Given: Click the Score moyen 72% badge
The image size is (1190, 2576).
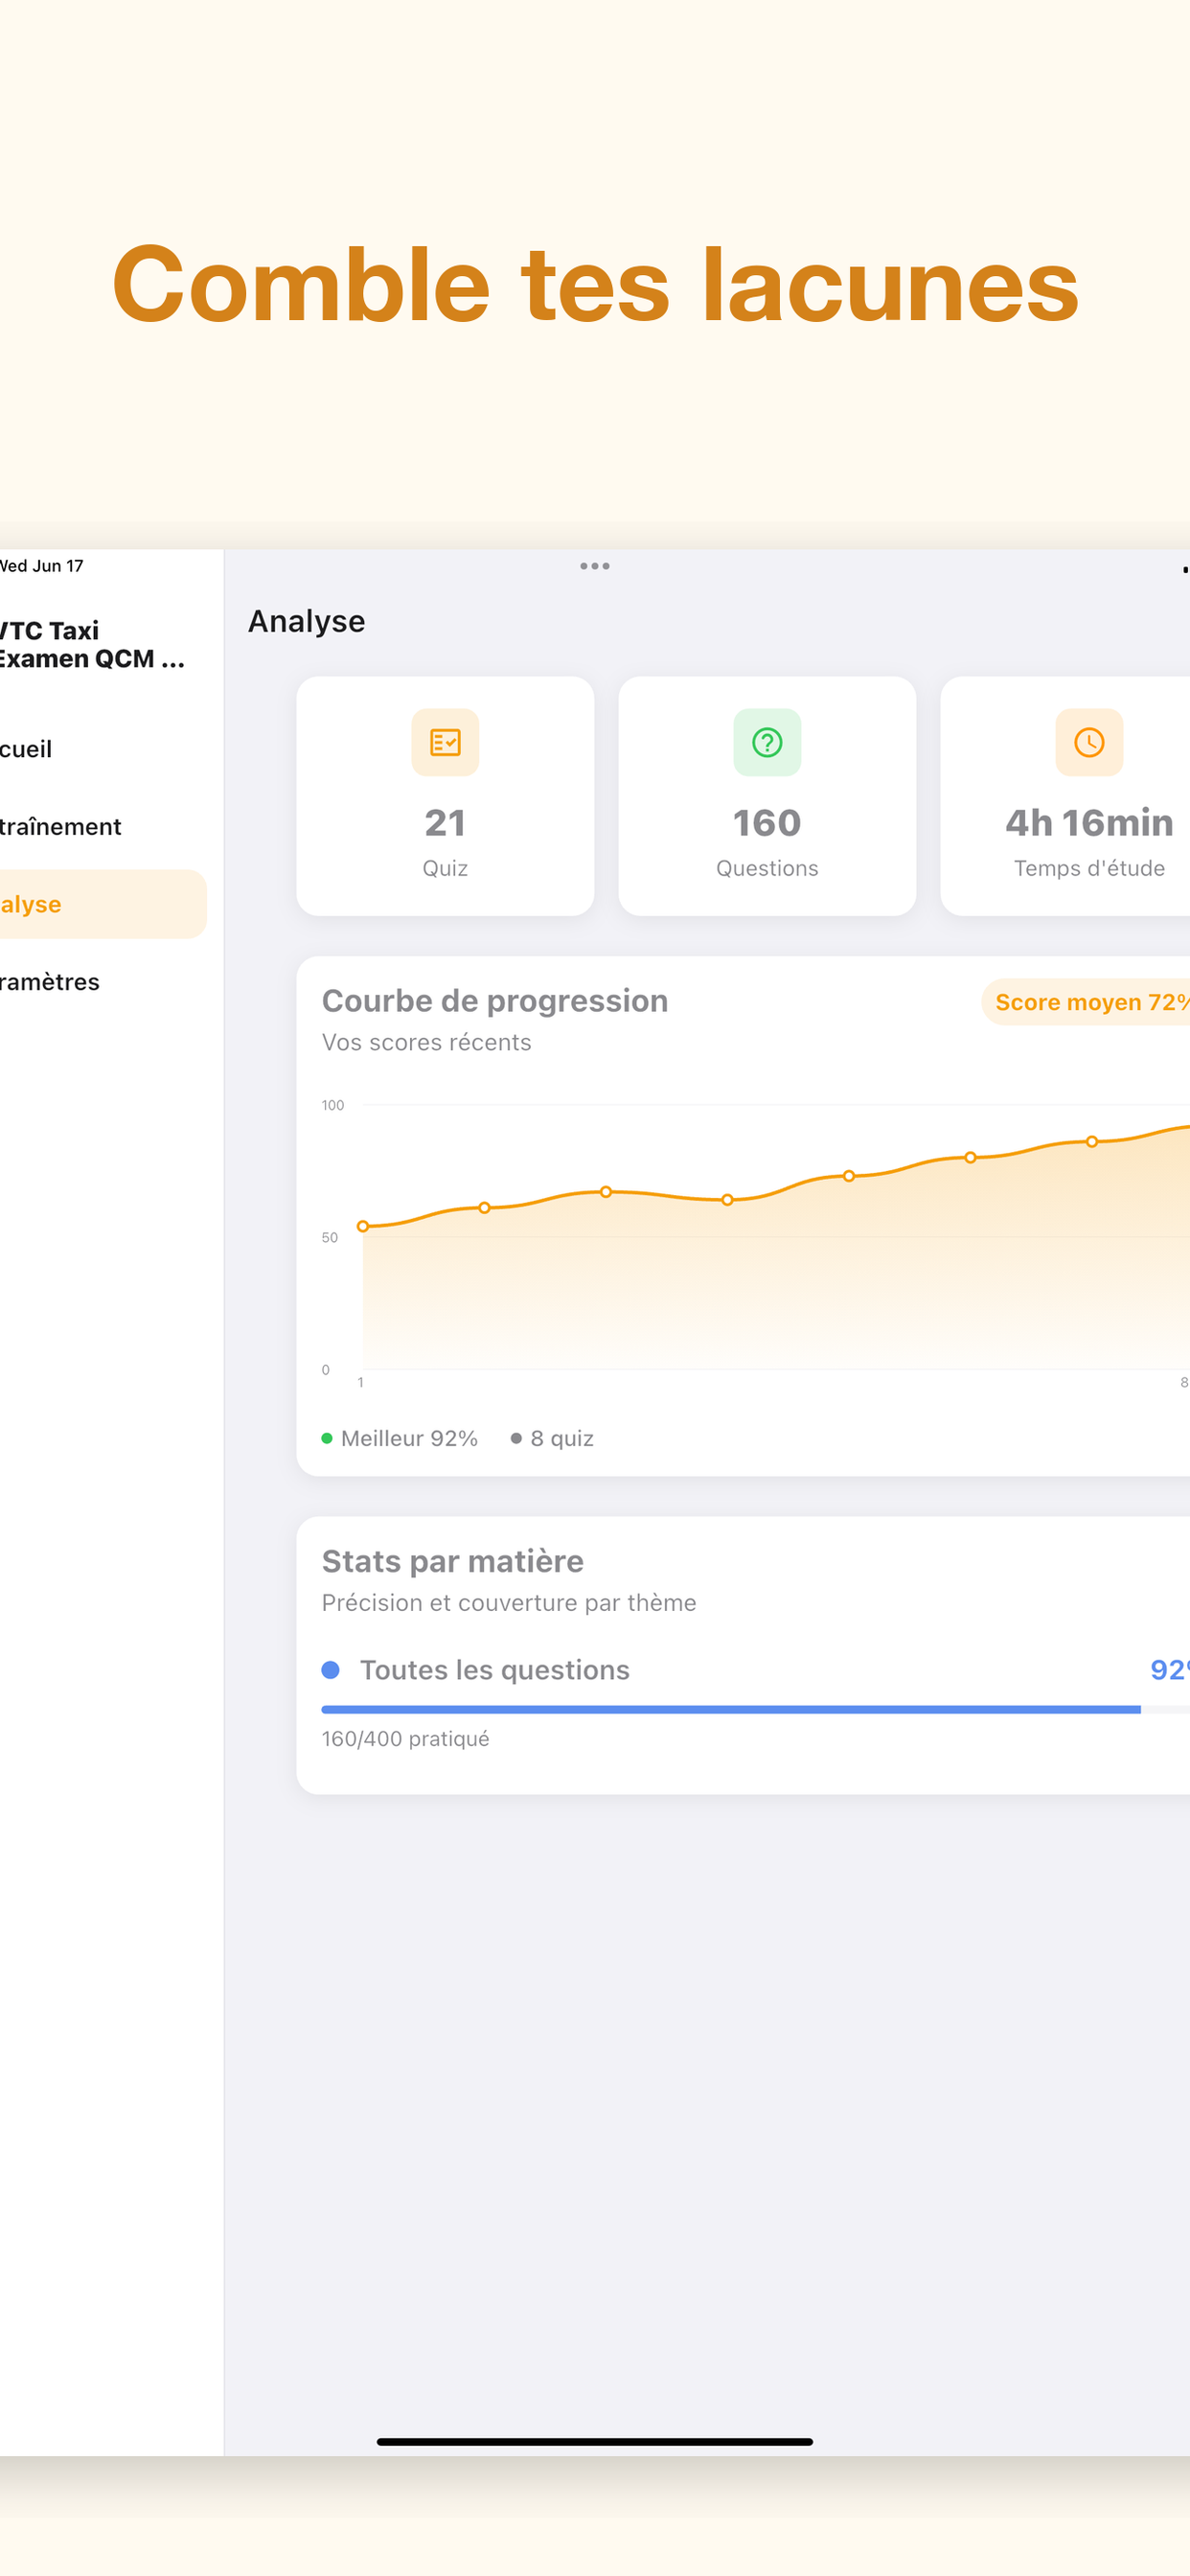Looking at the screenshot, I should coord(1087,1002).
